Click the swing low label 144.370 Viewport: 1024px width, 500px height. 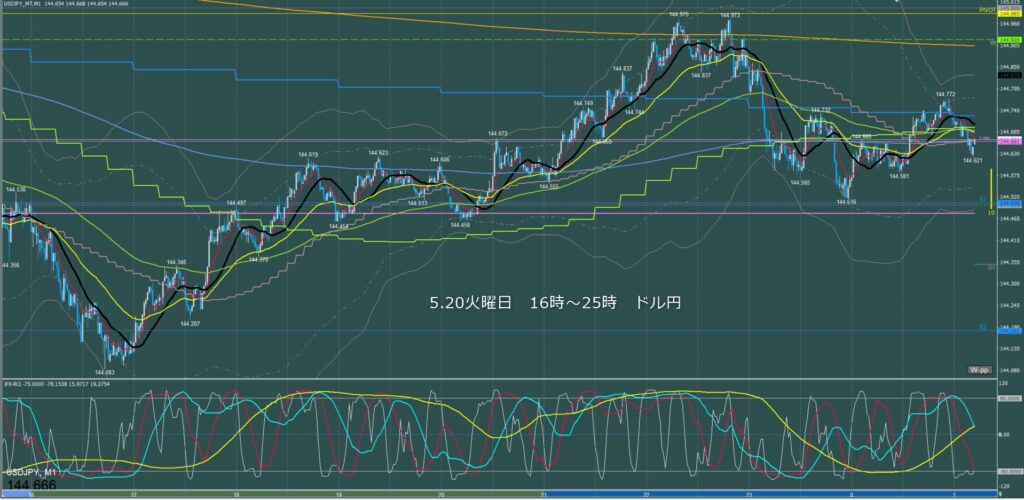(x=259, y=260)
